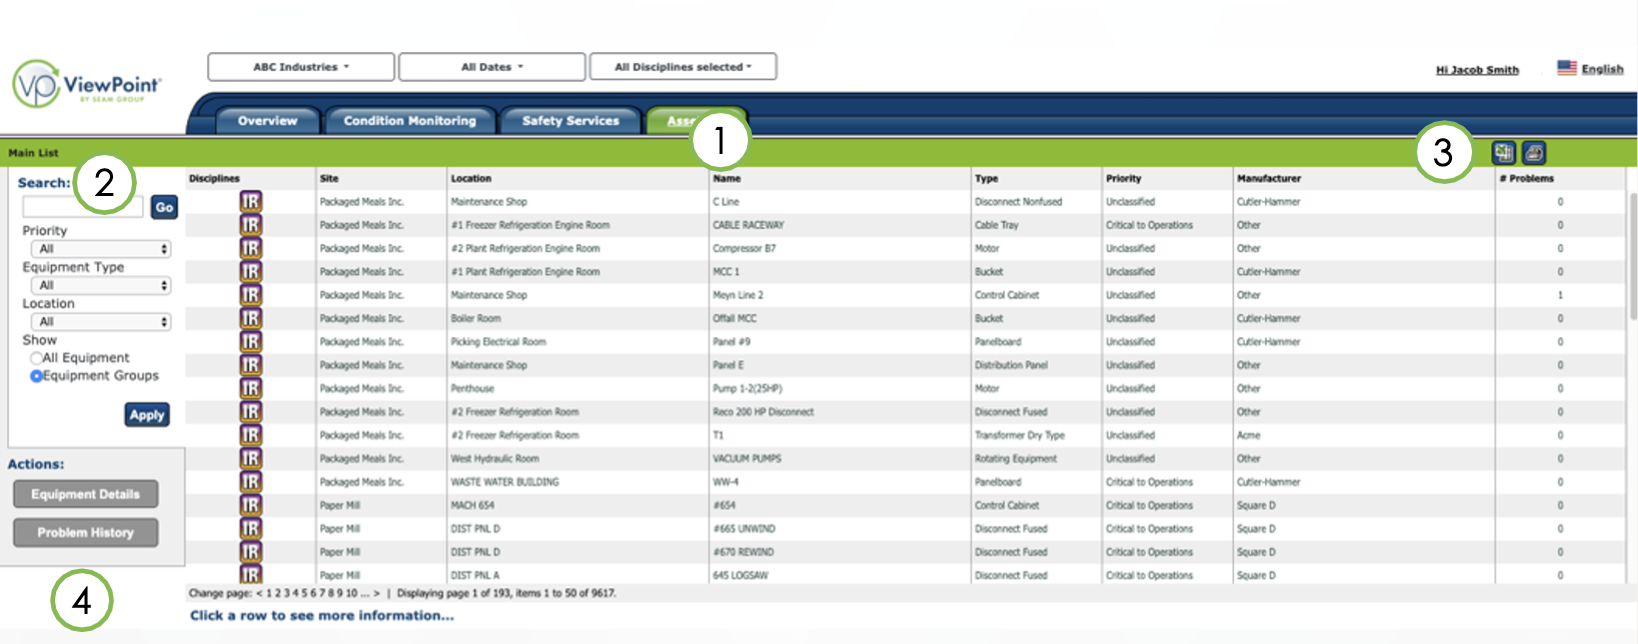Click the 'WASTE WATER BUILDING' location cell

tap(505, 482)
